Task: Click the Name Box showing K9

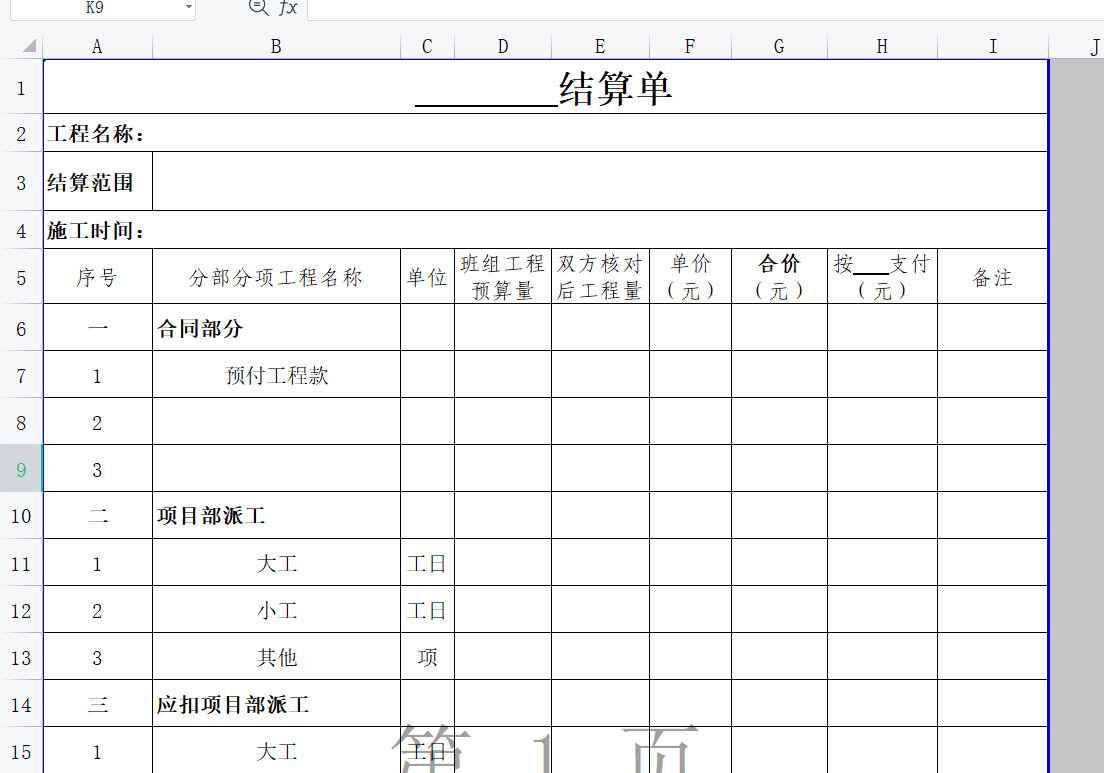Action: pos(95,8)
